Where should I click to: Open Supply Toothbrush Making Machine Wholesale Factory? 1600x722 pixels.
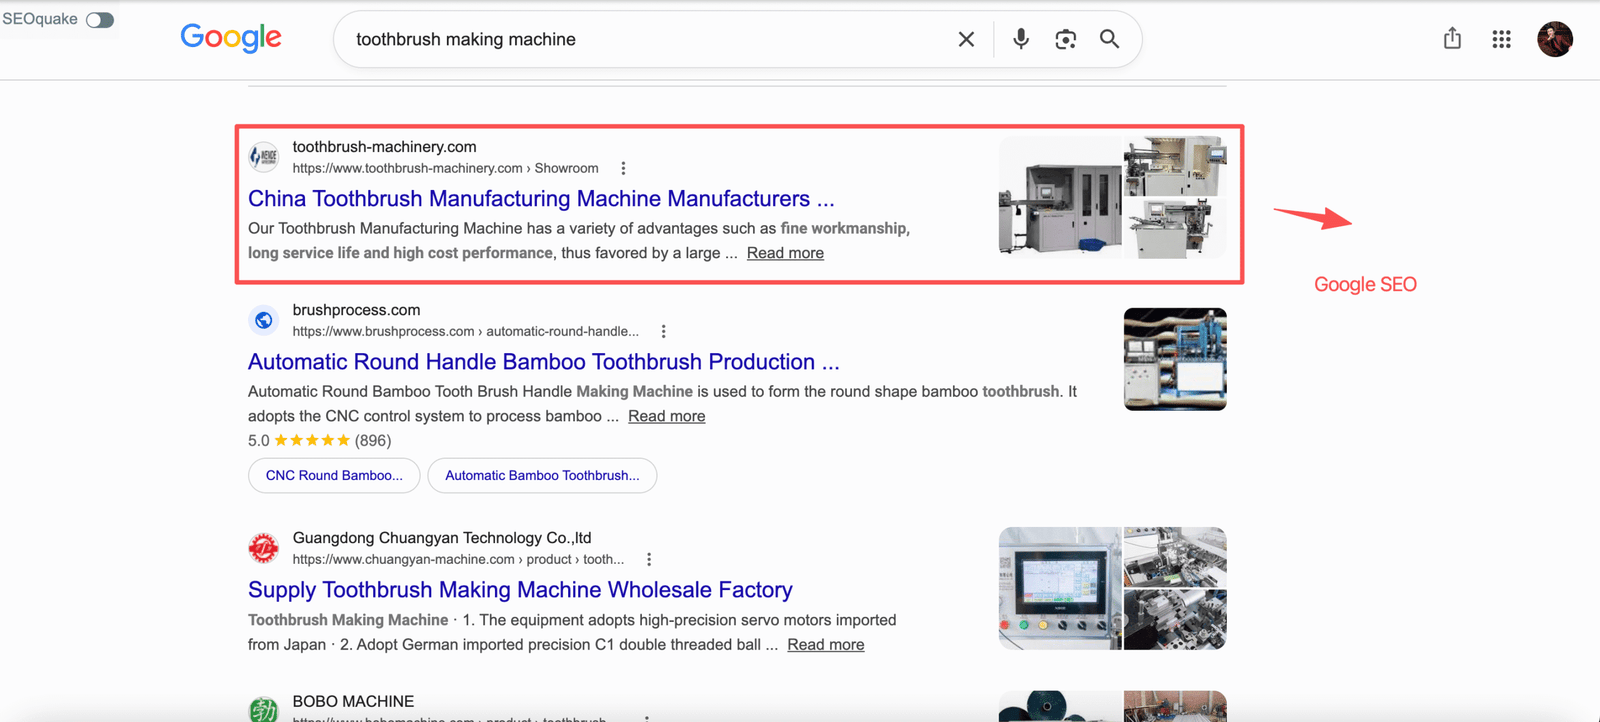click(x=520, y=589)
